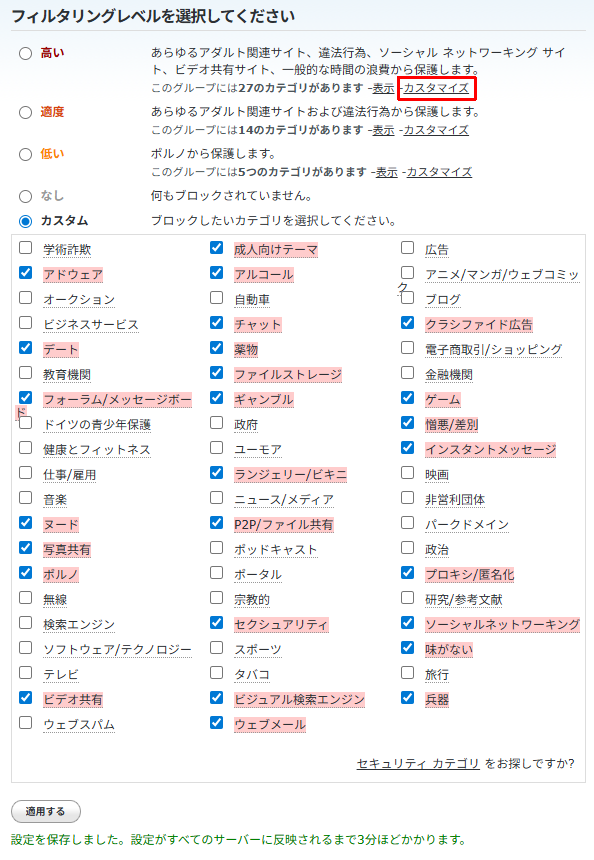The width and height of the screenshot is (594, 860).
Task: Uncheck the ギャンブル checkbox
Action: 216,398
